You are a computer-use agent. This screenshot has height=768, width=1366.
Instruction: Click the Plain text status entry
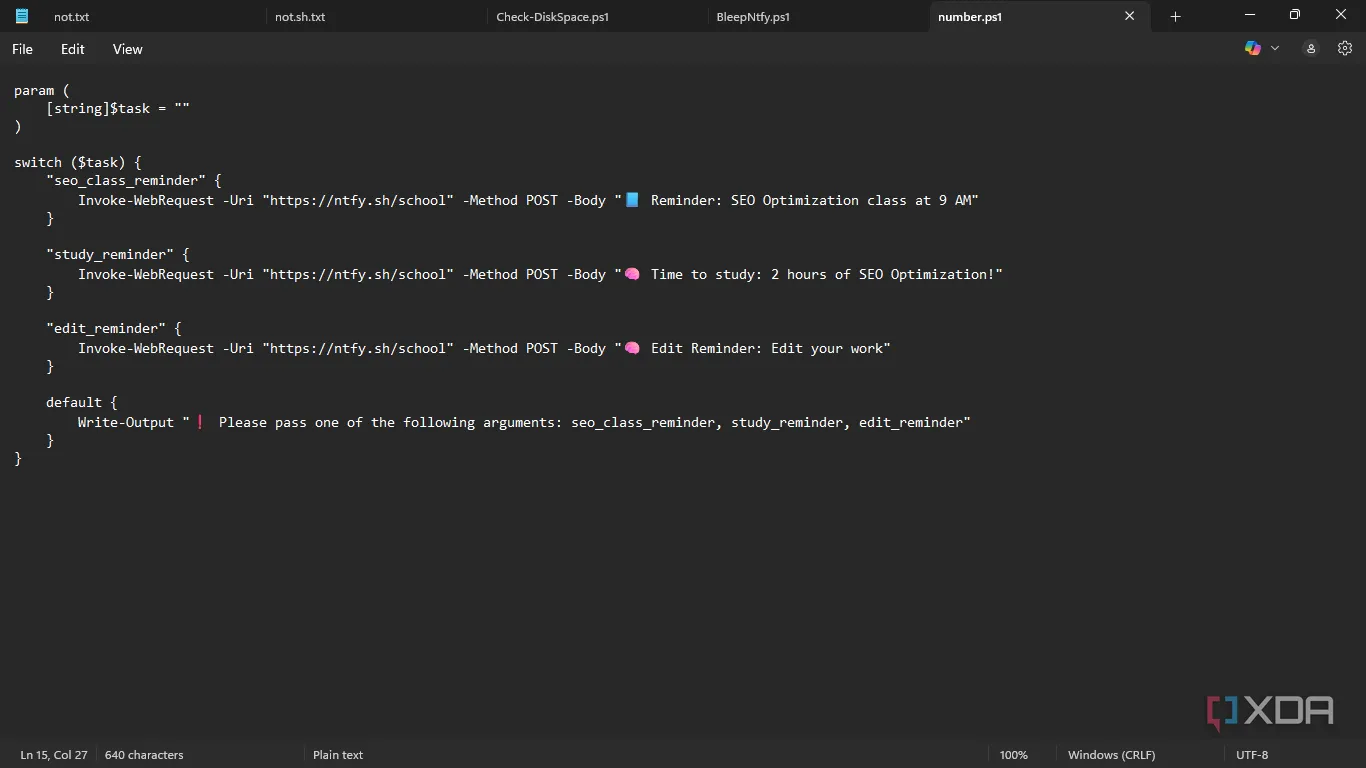click(338, 755)
